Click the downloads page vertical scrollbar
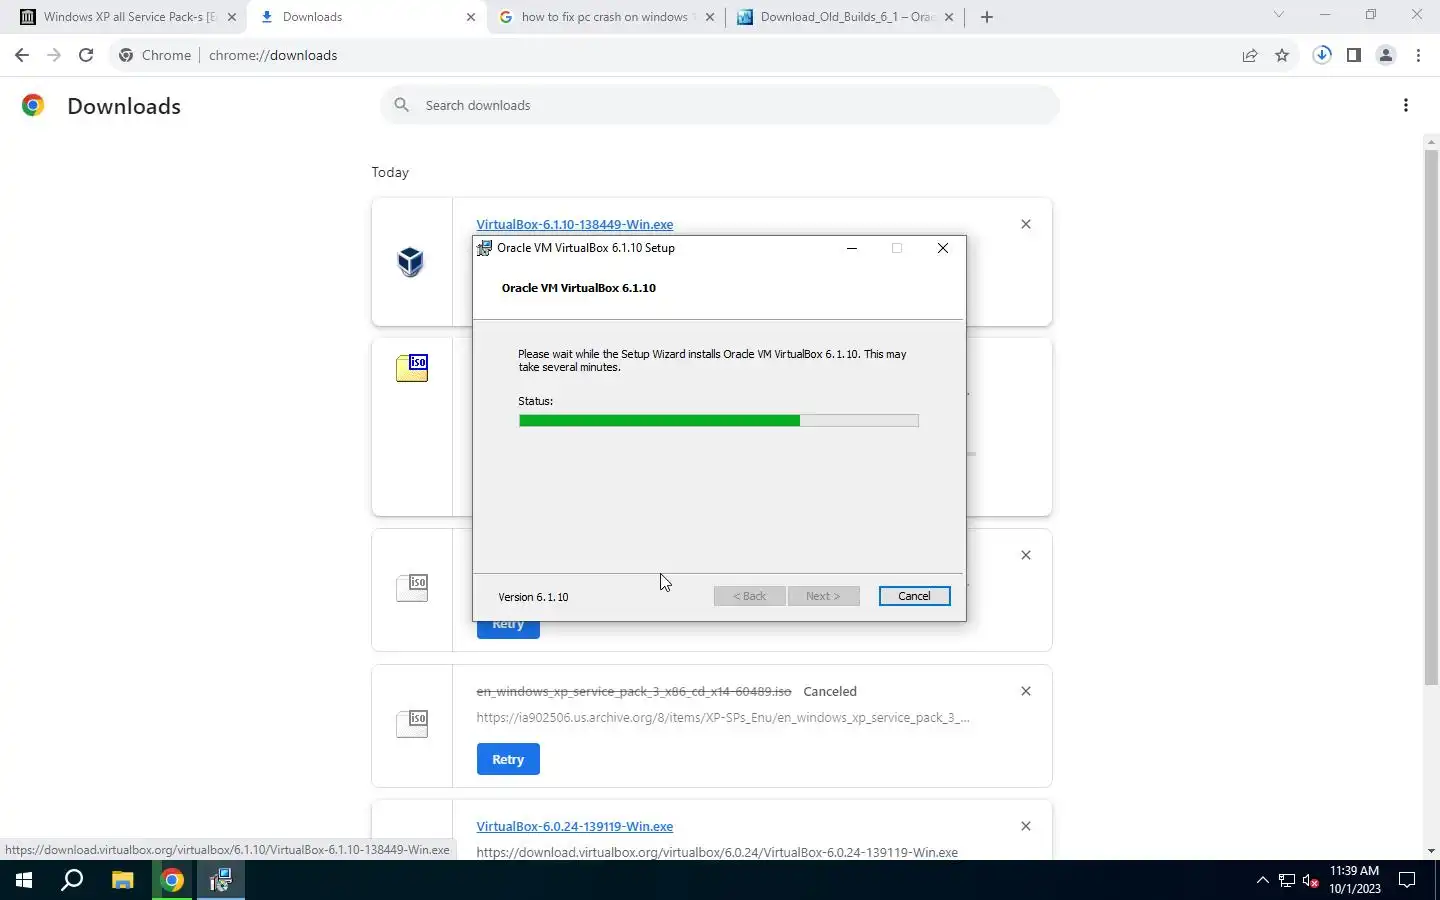This screenshot has height=900, width=1440. pyautogui.click(x=1431, y=415)
